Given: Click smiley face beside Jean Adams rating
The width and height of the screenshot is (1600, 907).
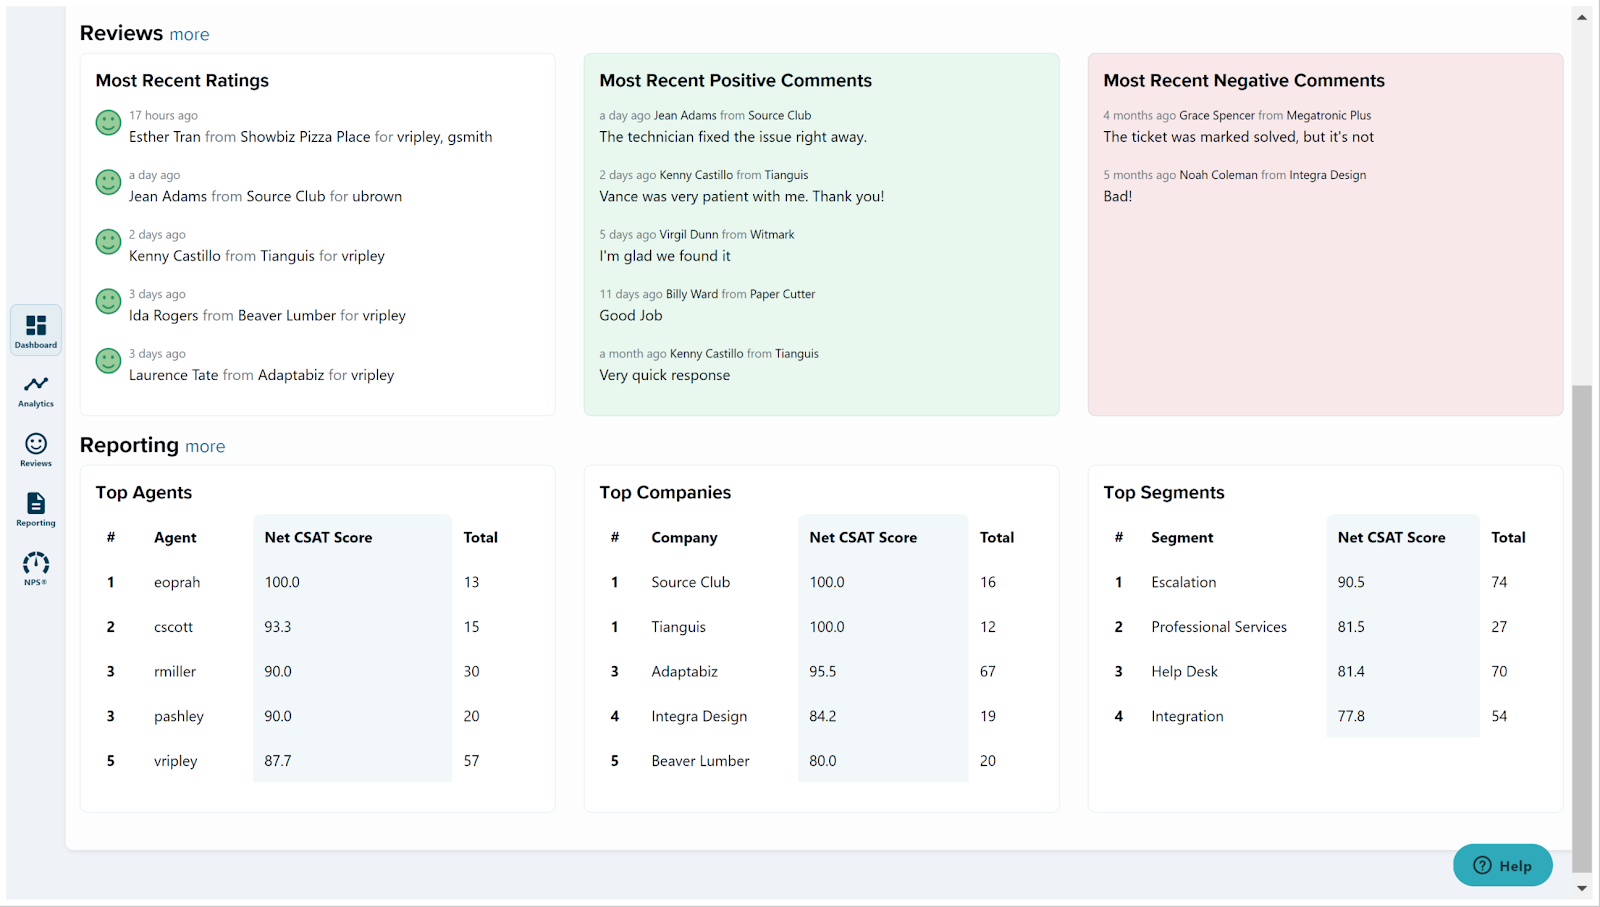Looking at the screenshot, I should tap(108, 182).
